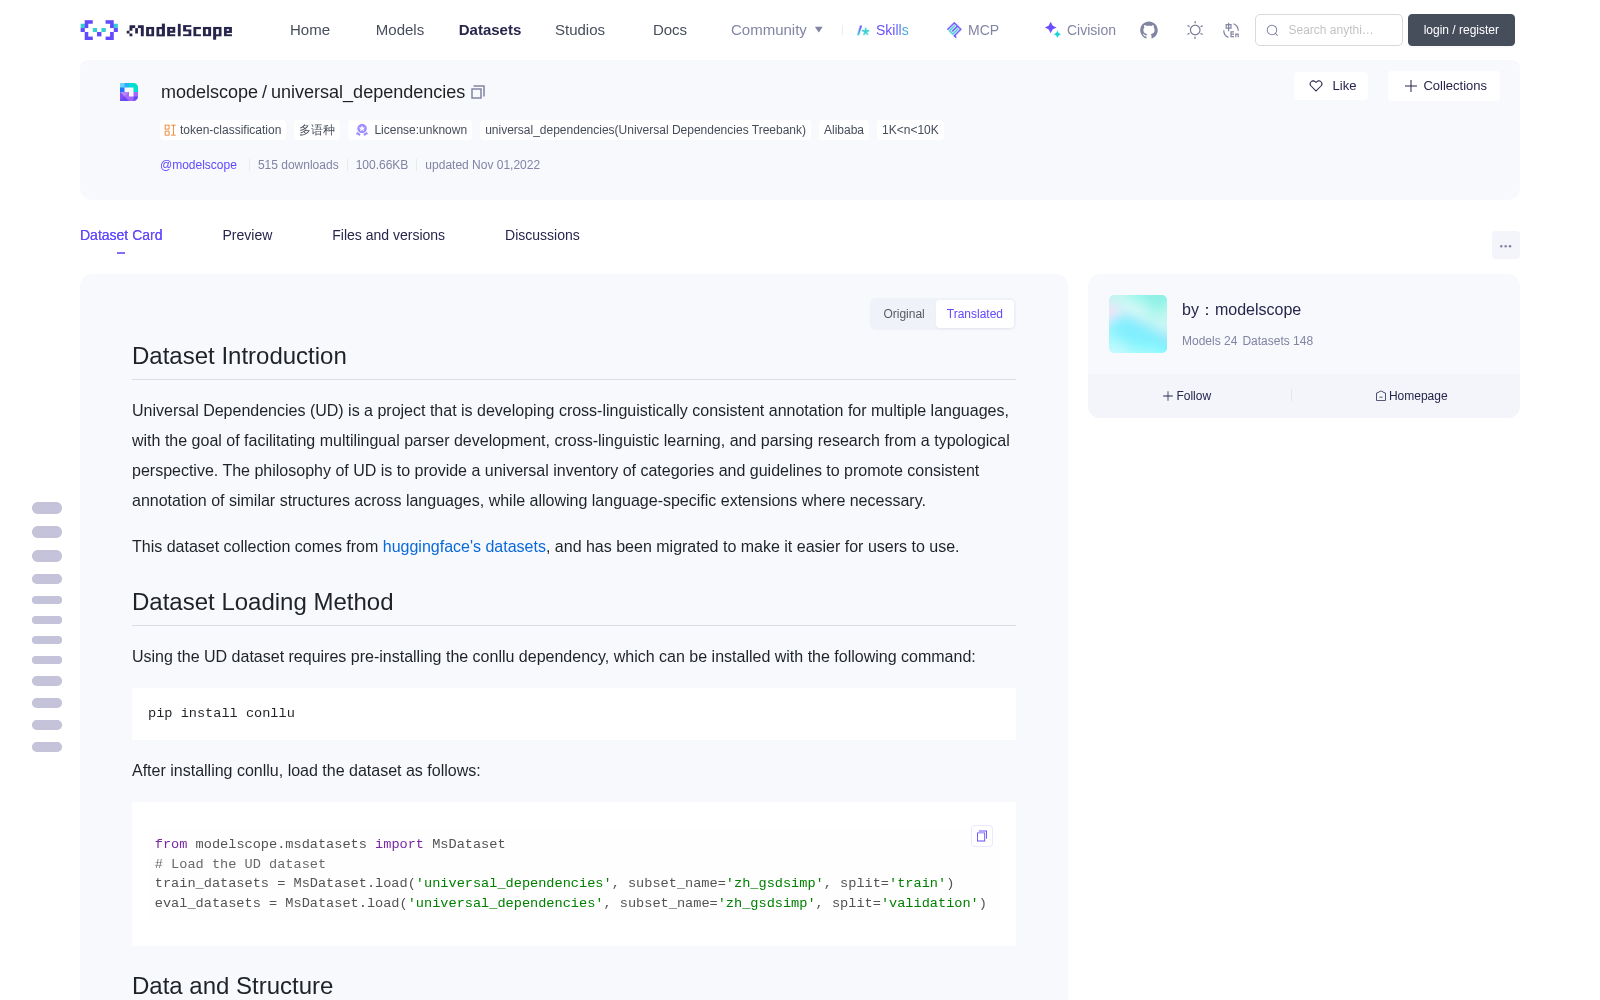
Task: Click the home icon beside Homepage
Action: coord(1381,396)
